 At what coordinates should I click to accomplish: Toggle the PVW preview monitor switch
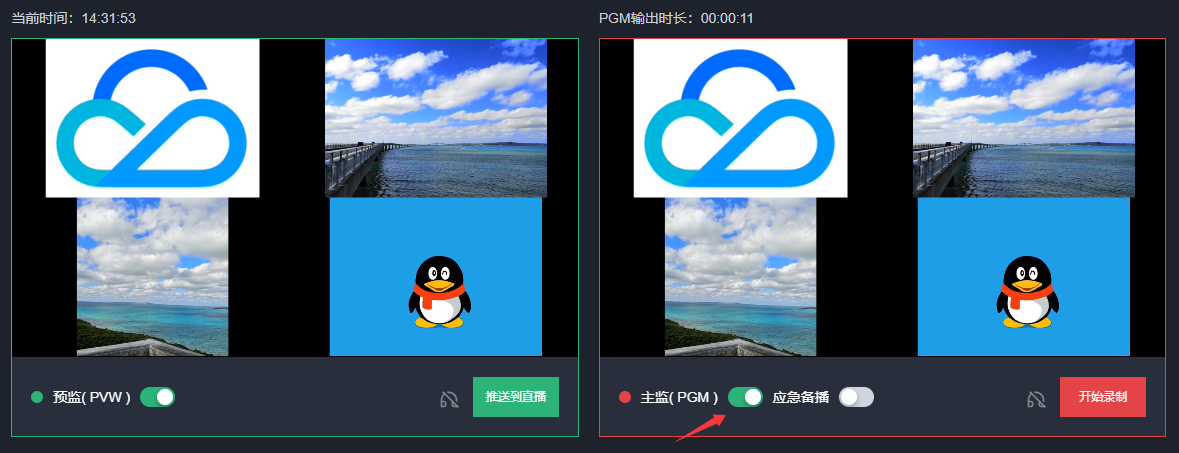[157, 397]
